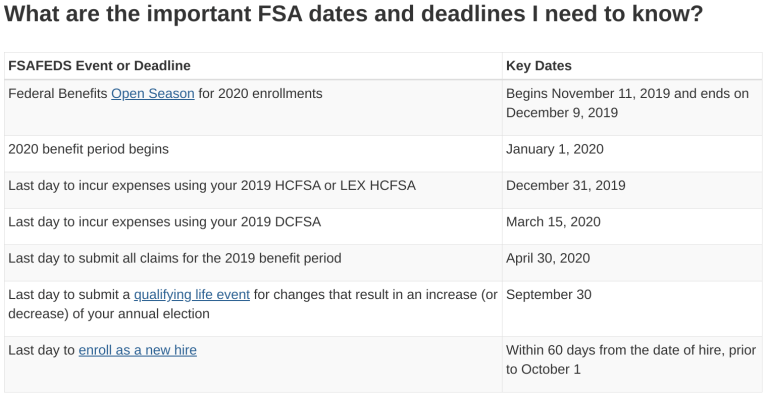Open the enroll as a new hire link
The width and height of the screenshot is (768, 397).
coord(138,350)
